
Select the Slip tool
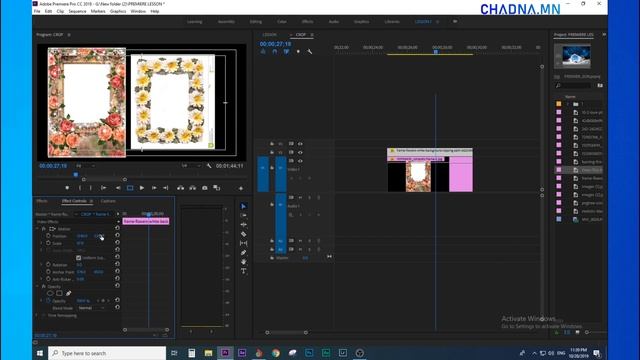244,243
